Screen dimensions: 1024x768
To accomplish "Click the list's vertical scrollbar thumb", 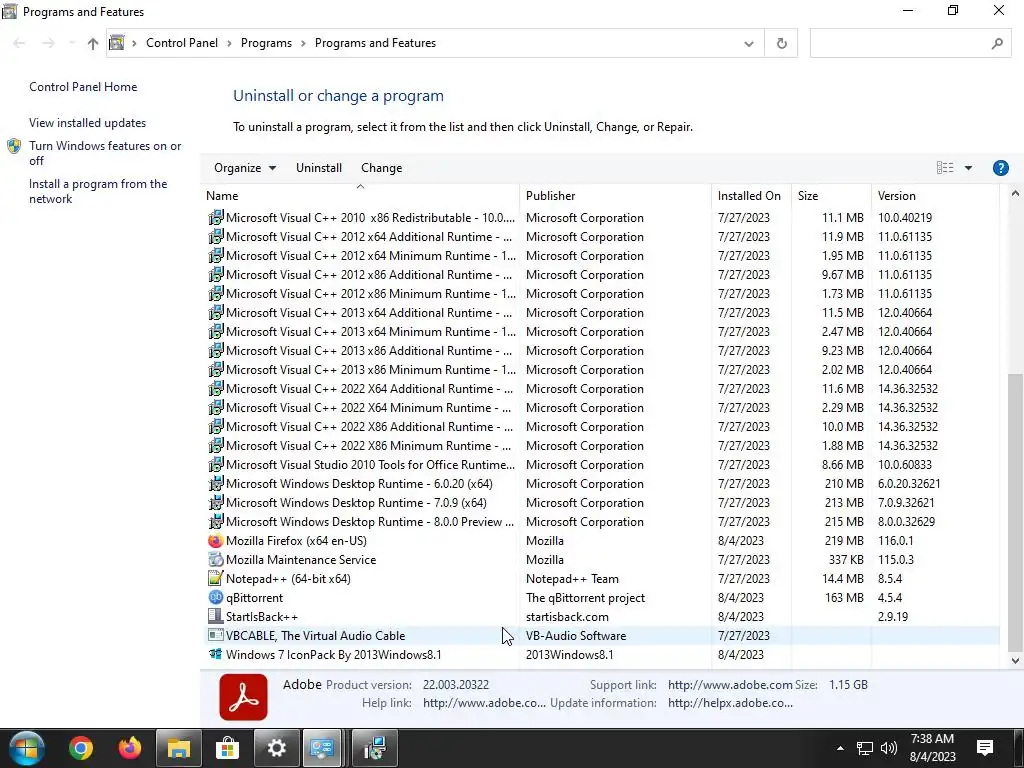I will click(1015, 513).
